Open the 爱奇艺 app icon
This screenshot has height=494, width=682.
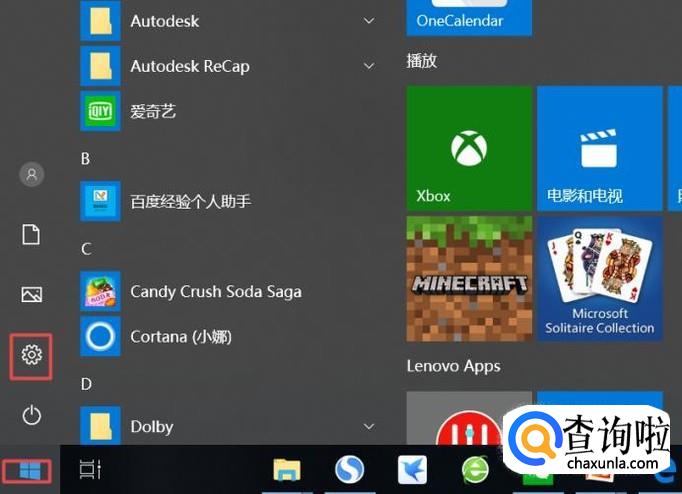coord(100,111)
